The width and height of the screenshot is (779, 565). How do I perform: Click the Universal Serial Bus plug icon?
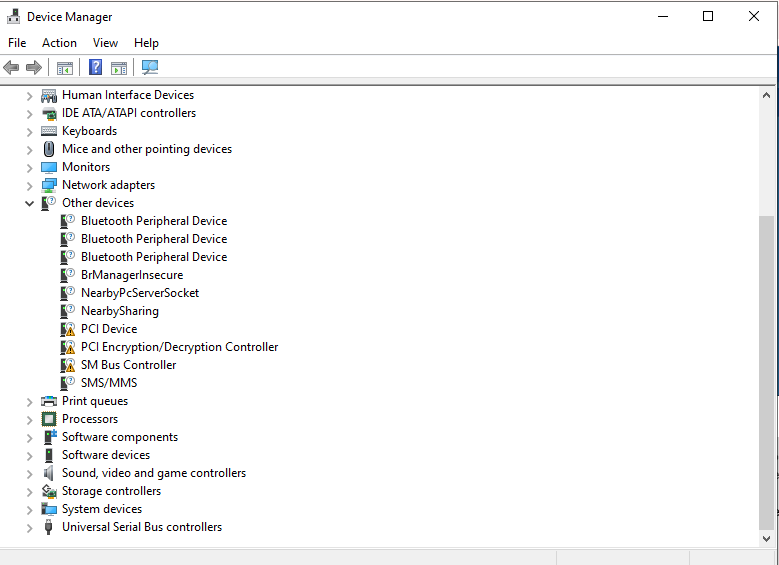pos(48,527)
